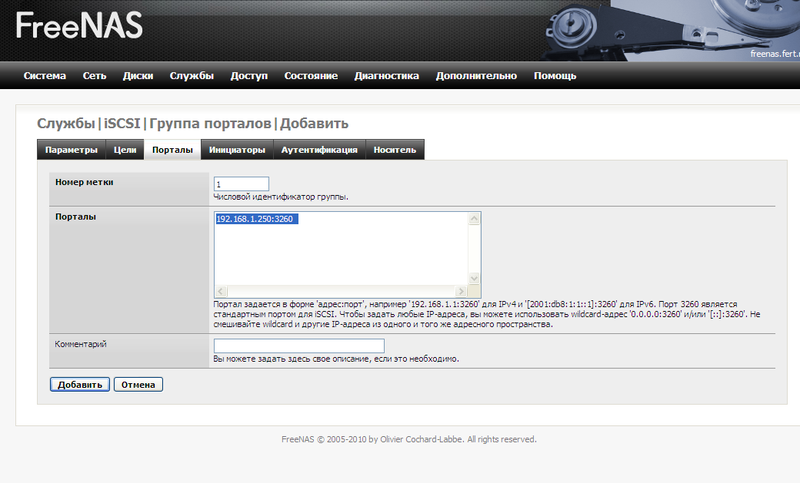The width and height of the screenshot is (800, 483).
Task: Select the Порталы tab
Action: (172, 149)
